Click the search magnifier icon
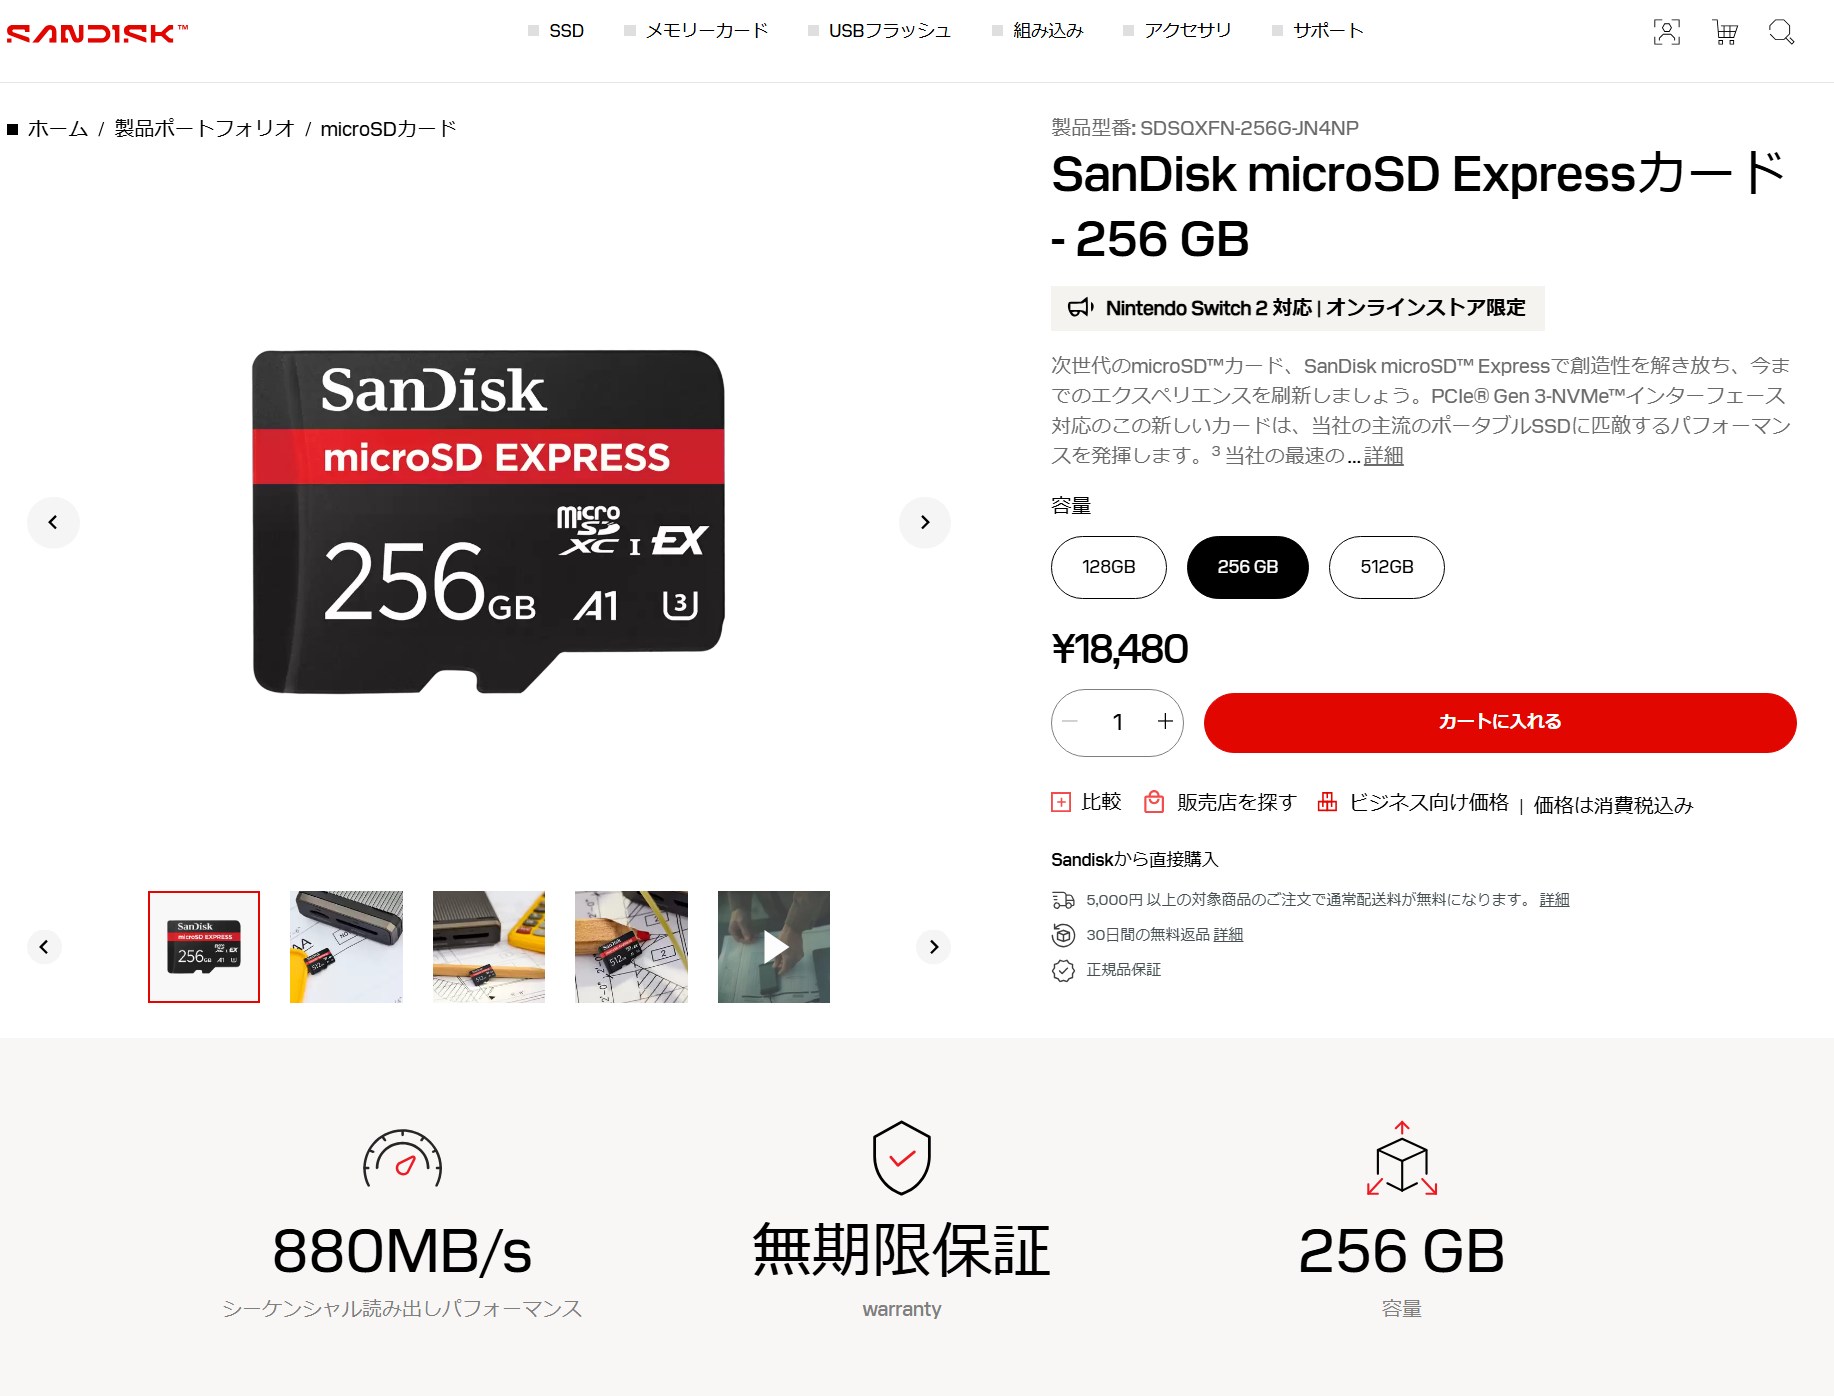This screenshot has height=1396, width=1834. pos(1781,32)
